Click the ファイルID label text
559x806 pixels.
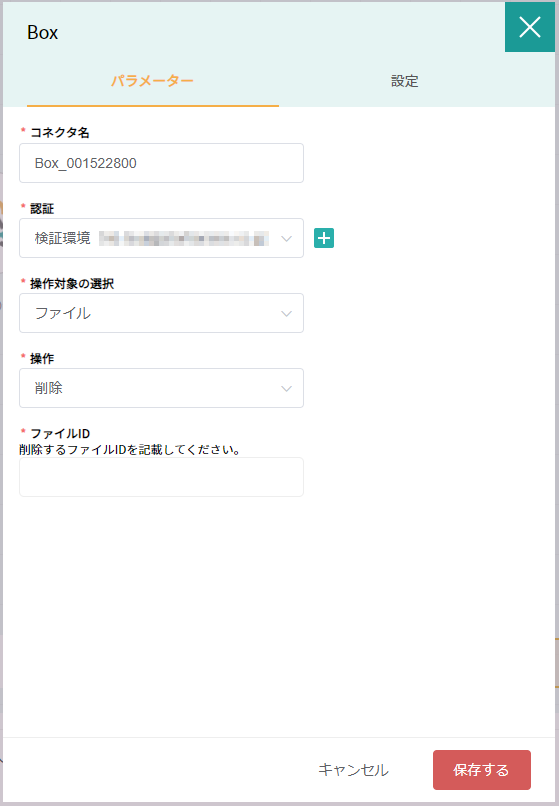pos(60,434)
